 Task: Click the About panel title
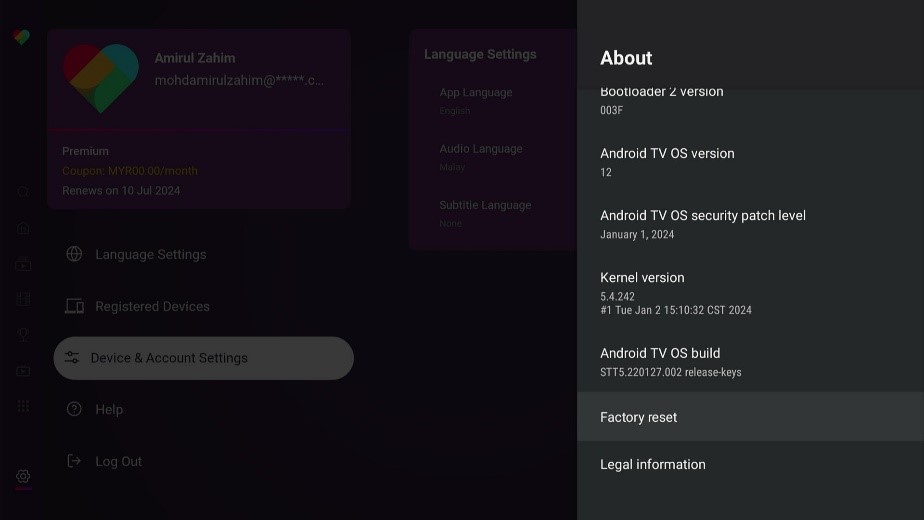626,58
